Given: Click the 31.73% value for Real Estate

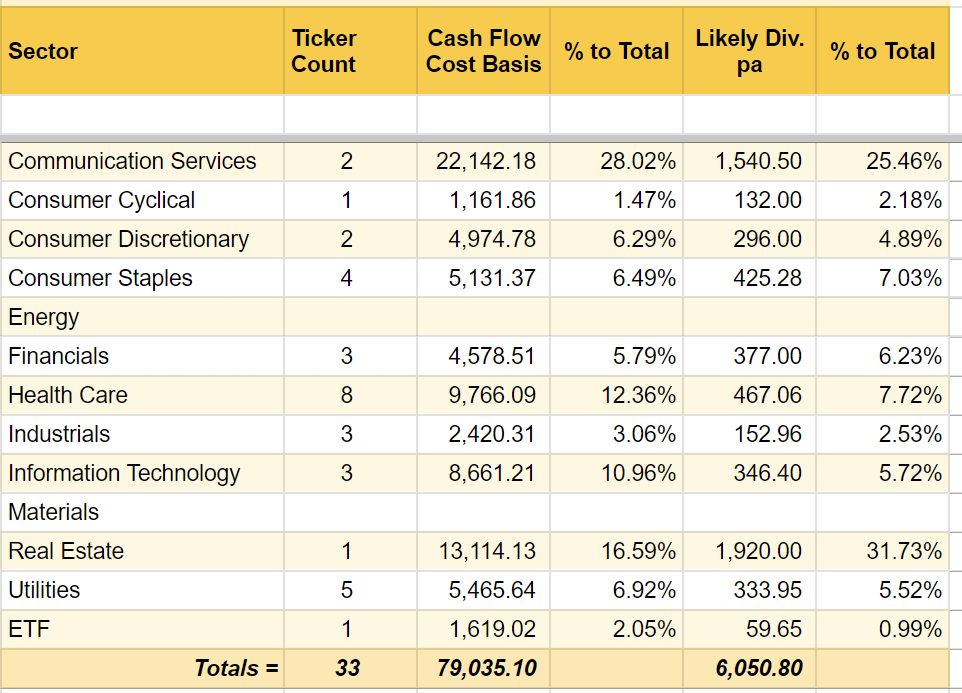Looking at the screenshot, I should tap(910, 551).
